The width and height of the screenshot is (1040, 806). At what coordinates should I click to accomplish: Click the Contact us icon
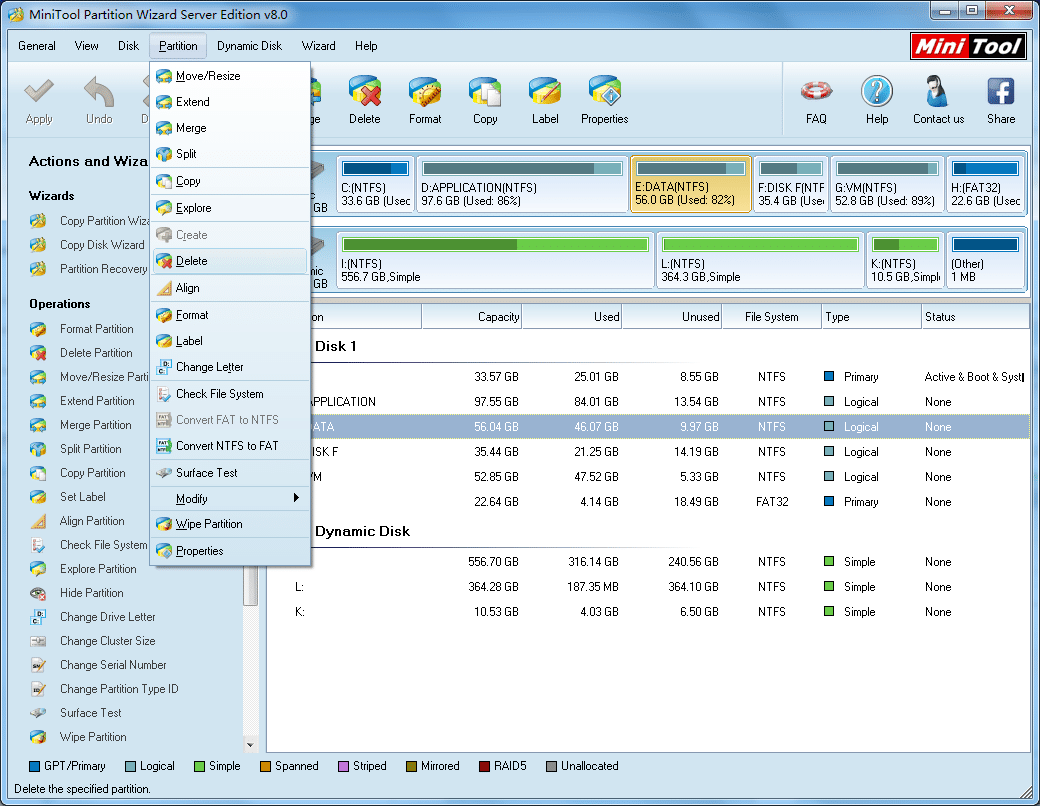[937, 100]
